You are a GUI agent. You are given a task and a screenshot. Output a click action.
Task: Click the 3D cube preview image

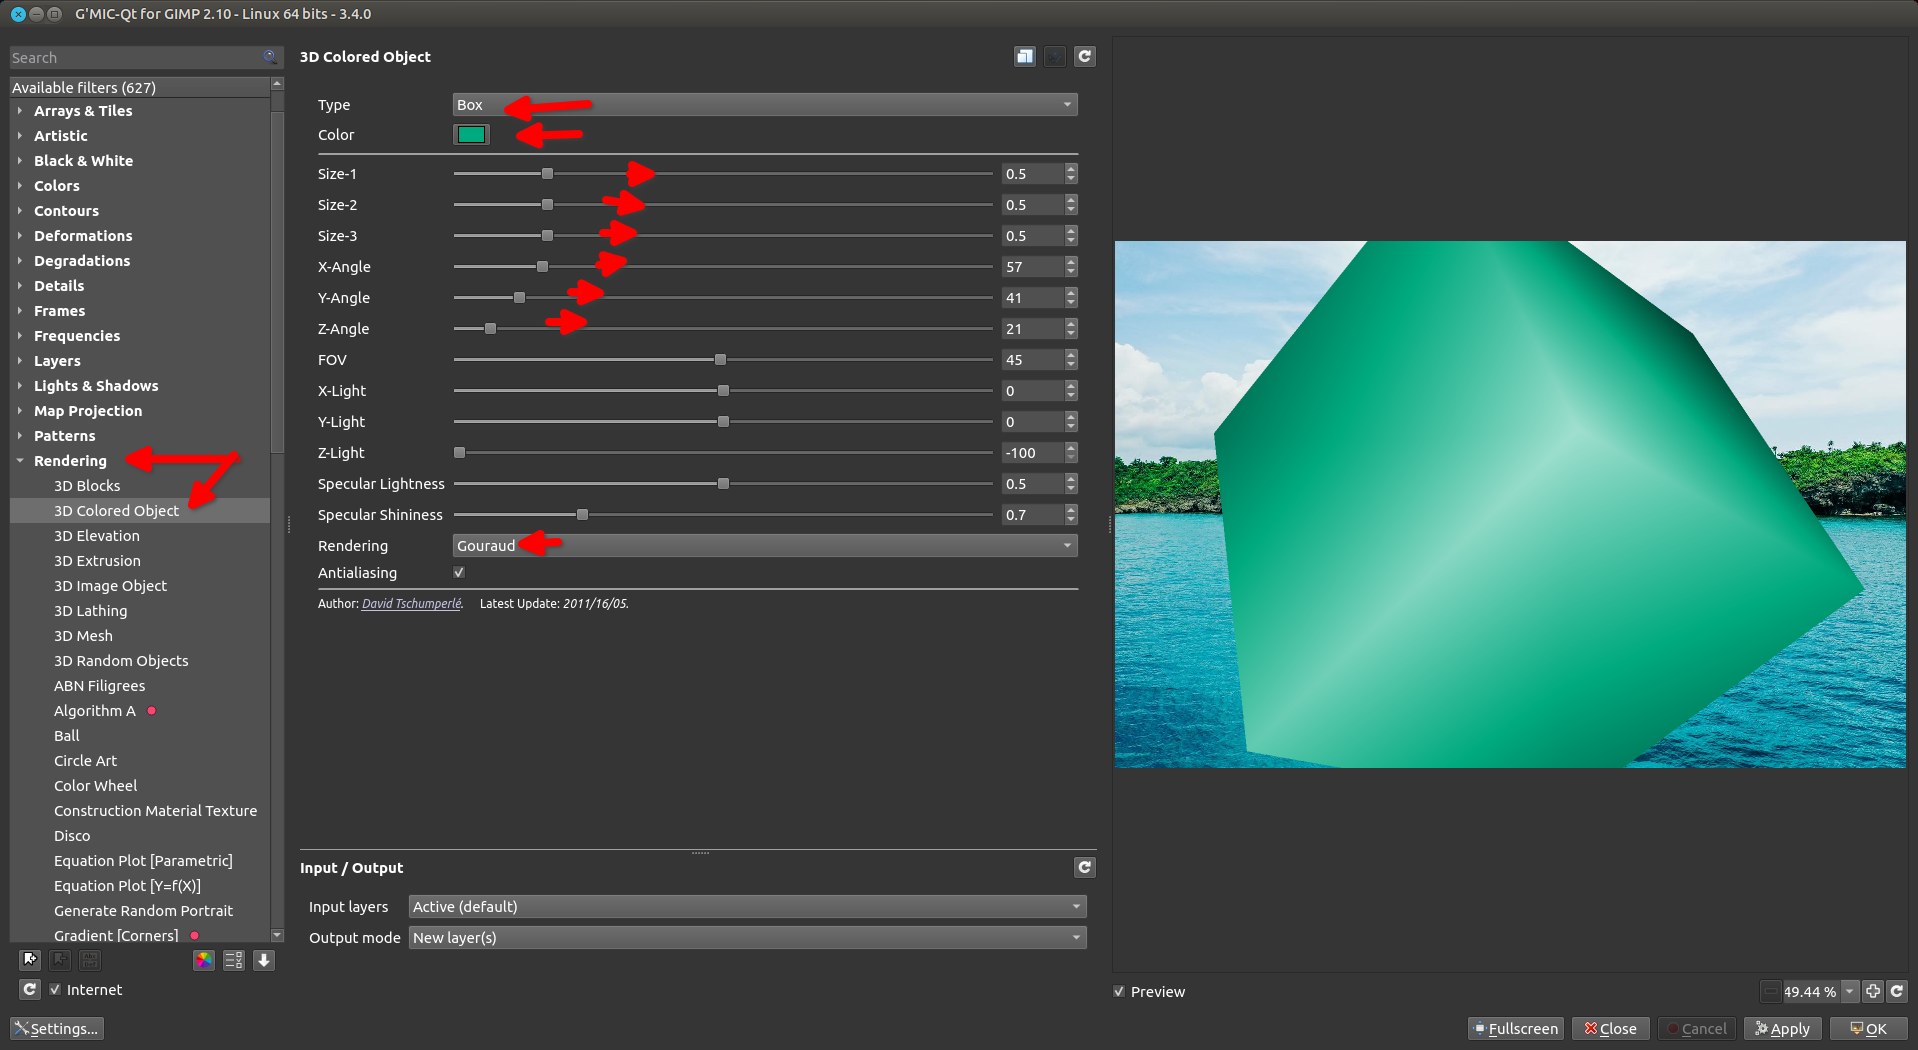pos(1510,504)
